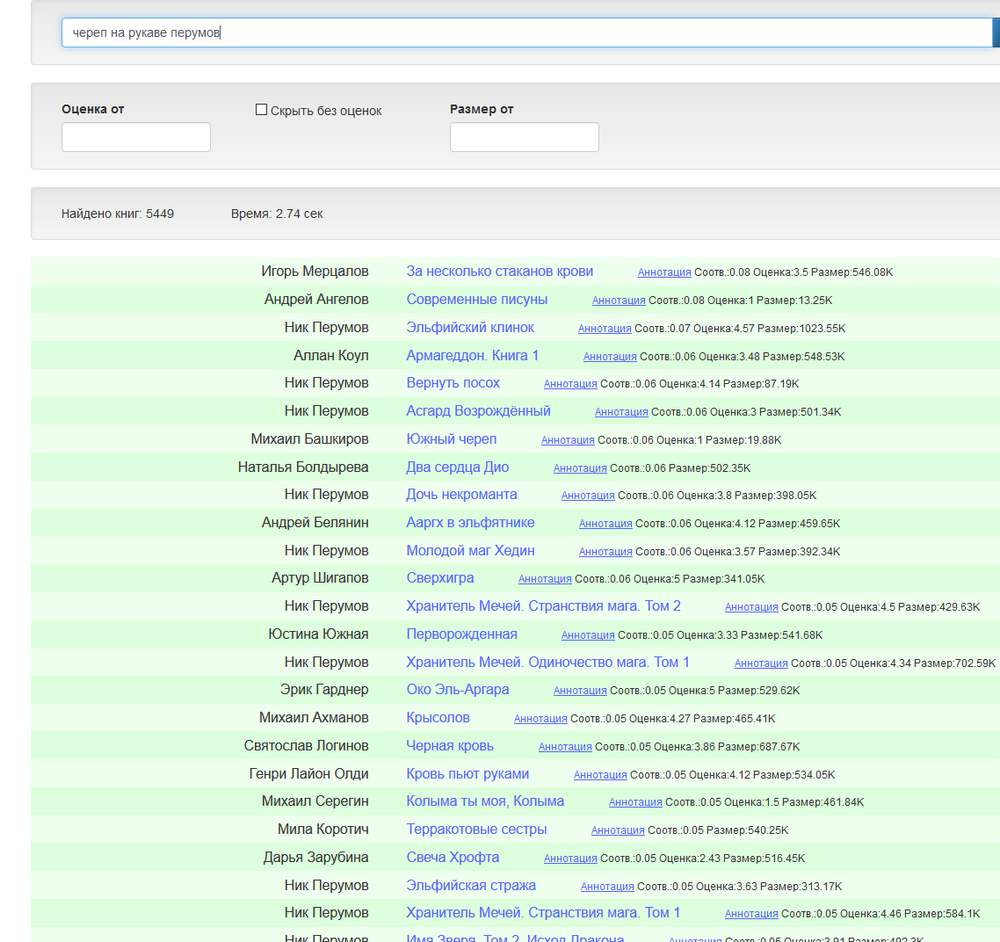Open book 'Дочь некроманта'
This screenshot has height=942, width=1000.
click(x=461, y=494)
